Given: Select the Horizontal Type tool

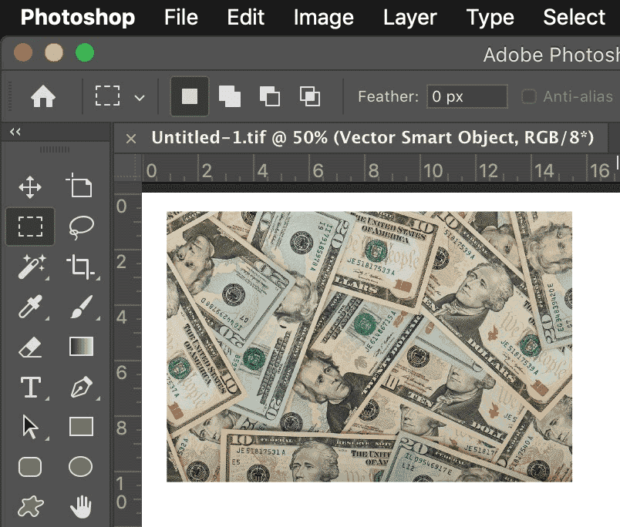Looking at the screenshot, I should pyautogui.click(x=30, y=387).
